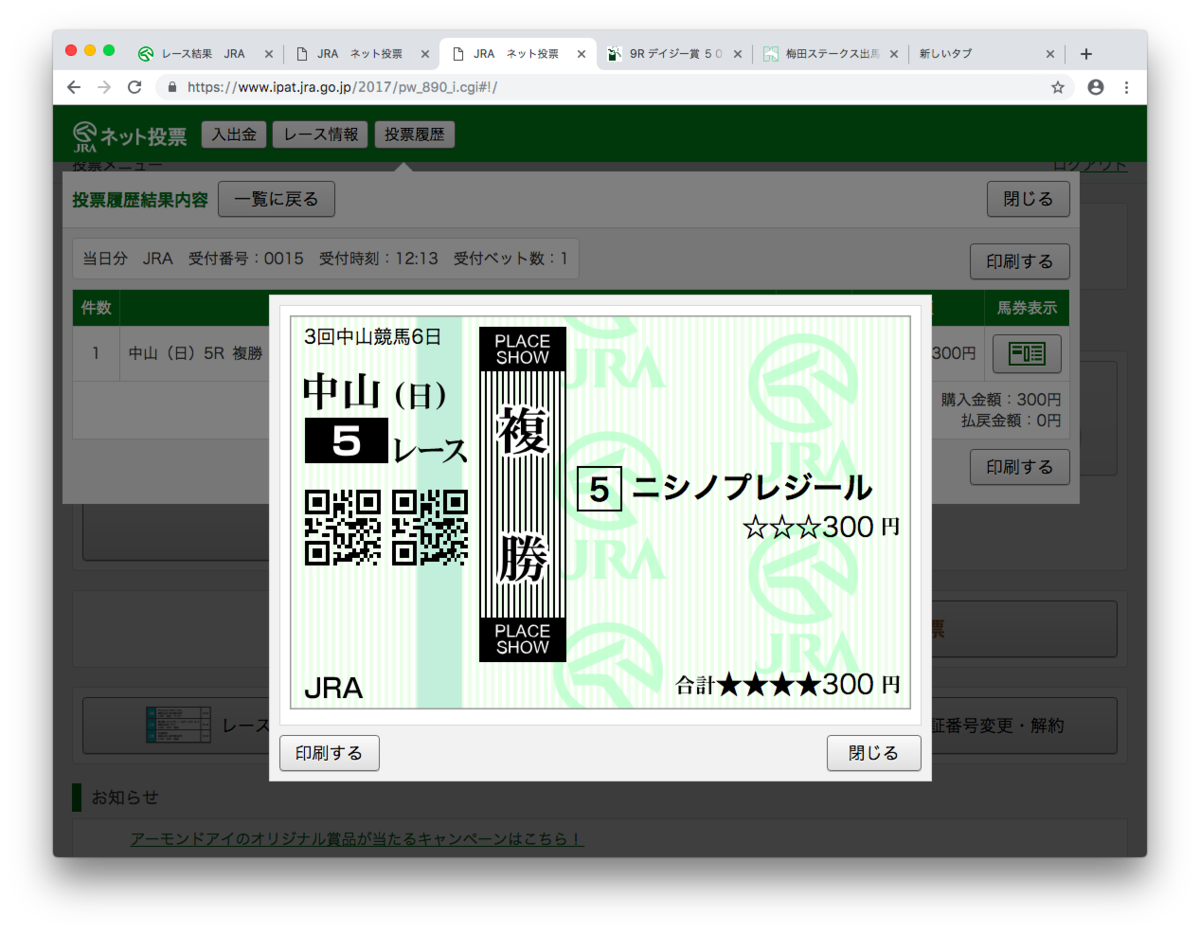This screenshot has height=933, width=1200.
Task: Click 印刷する below the purchase totals
Action: coord(1020,467)
